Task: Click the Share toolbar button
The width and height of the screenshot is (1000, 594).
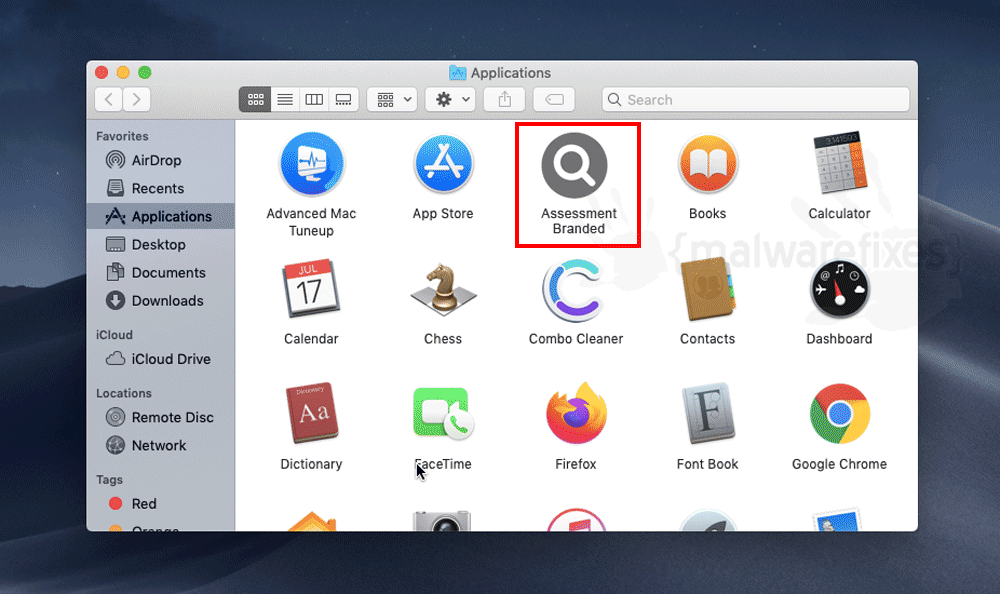Action: tap(504, 100)
